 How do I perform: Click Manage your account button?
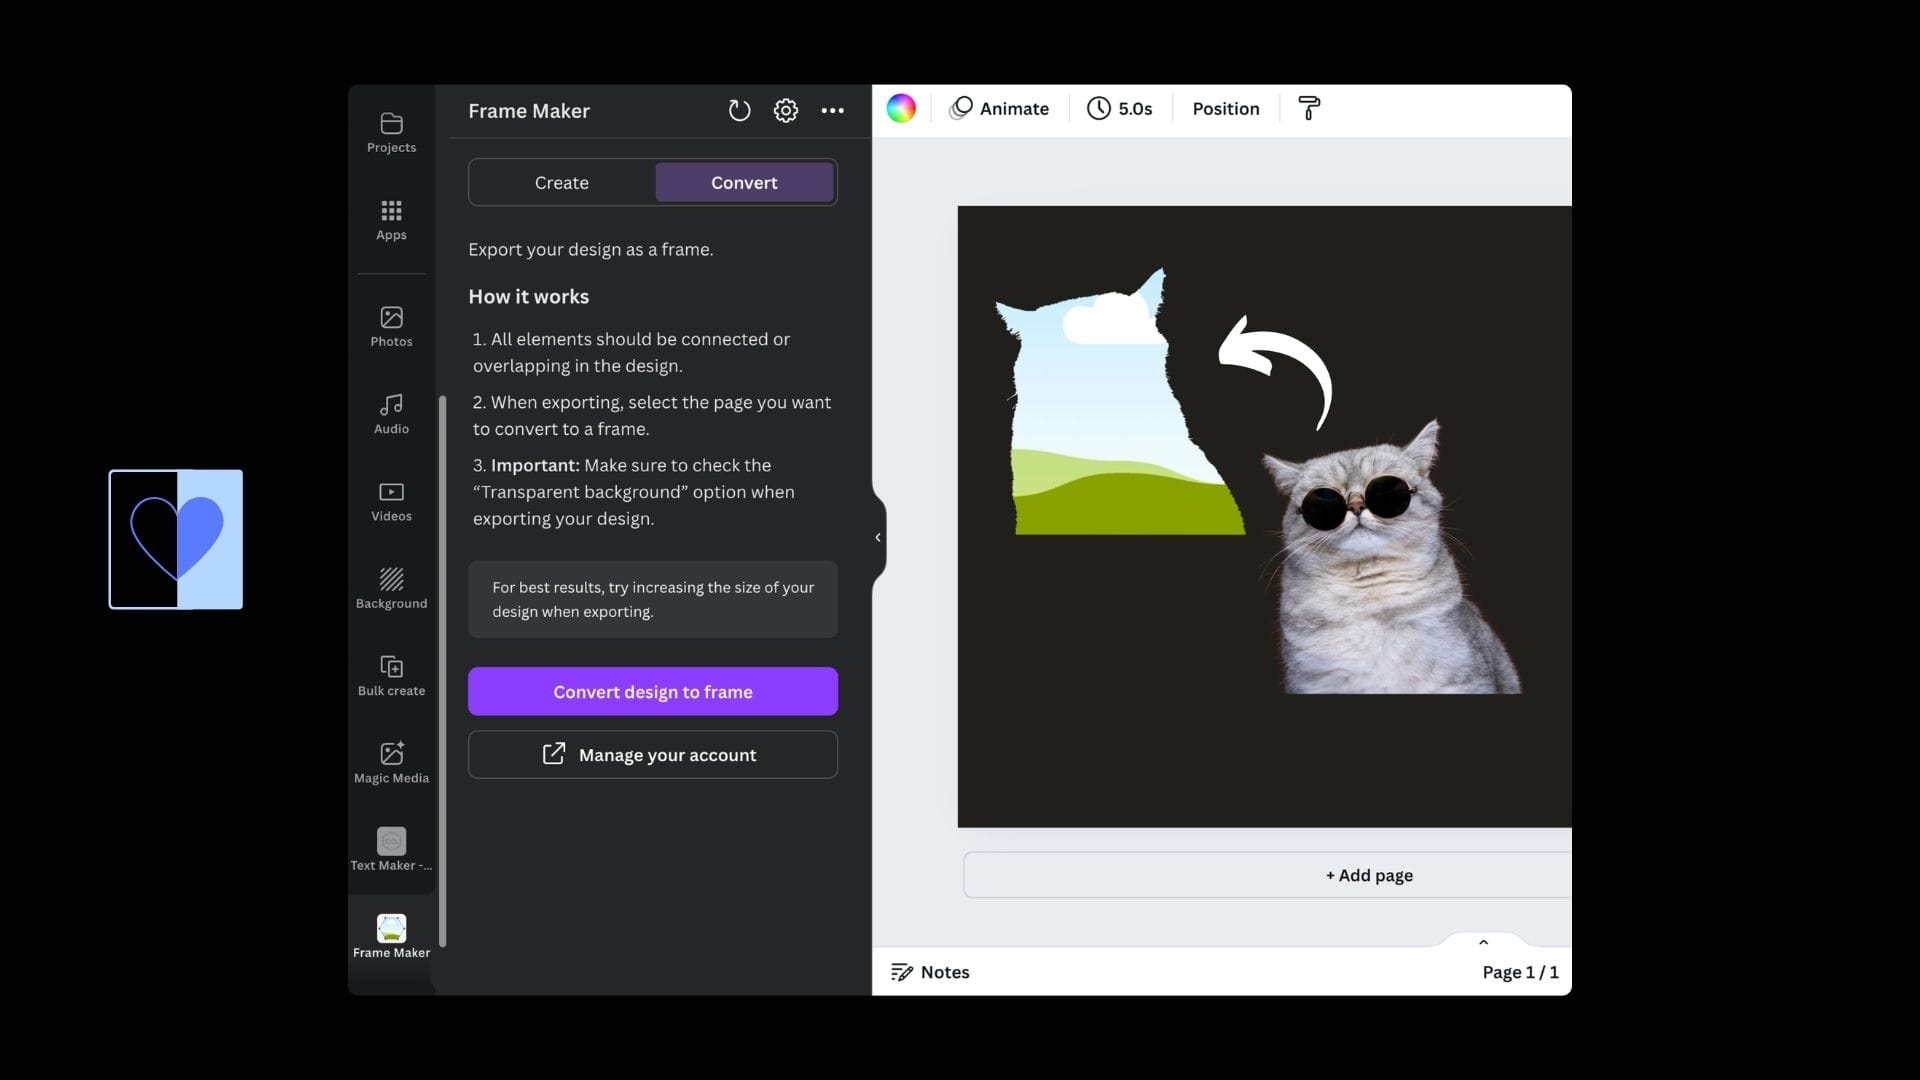[651, 753]
